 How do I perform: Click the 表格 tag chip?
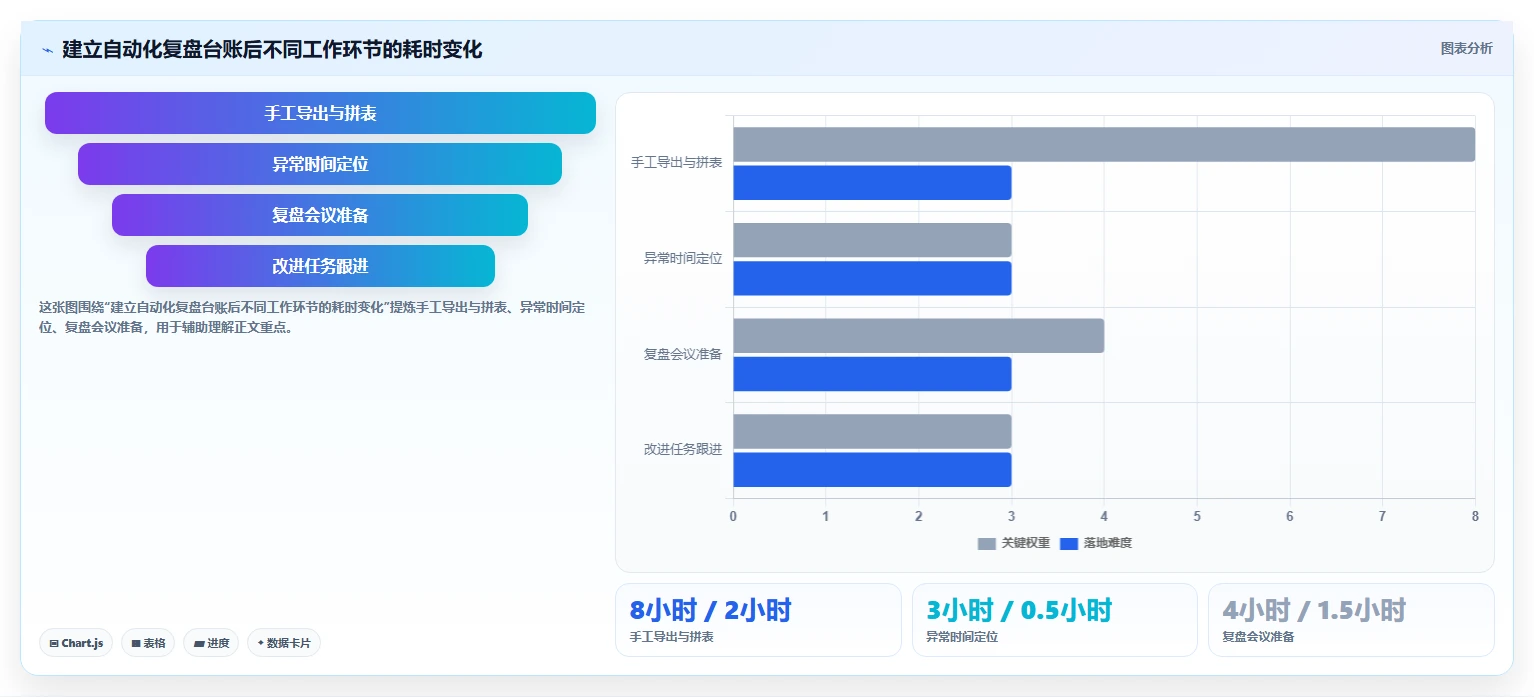[148, 643]
